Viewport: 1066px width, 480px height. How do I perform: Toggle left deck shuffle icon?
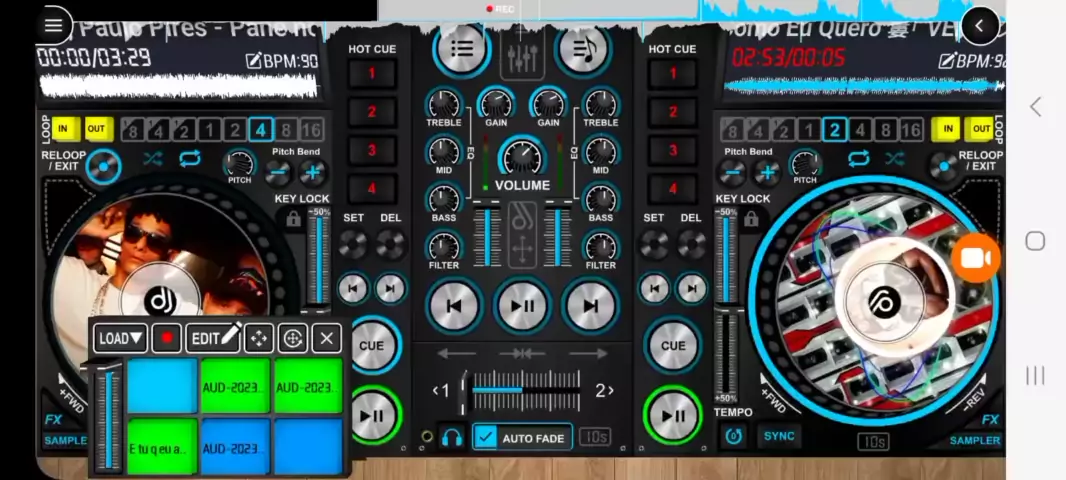click(x=152, y=159)
